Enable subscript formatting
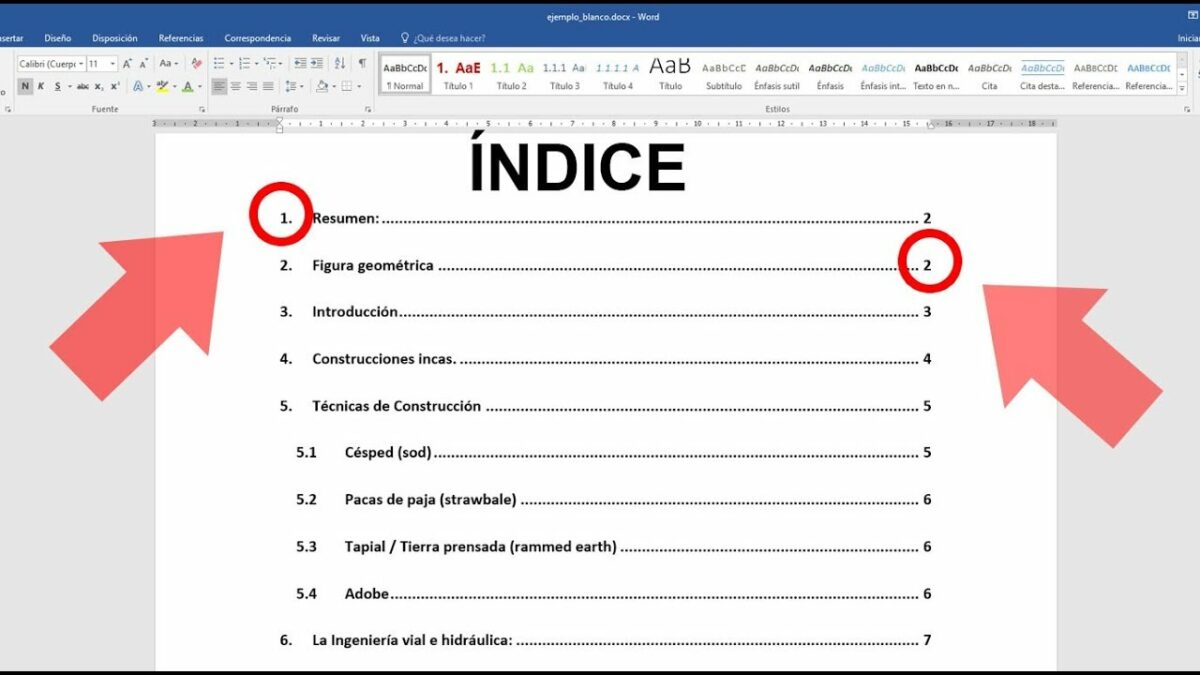This screenshot has height=675, width=1200. (x=99, y=85)
